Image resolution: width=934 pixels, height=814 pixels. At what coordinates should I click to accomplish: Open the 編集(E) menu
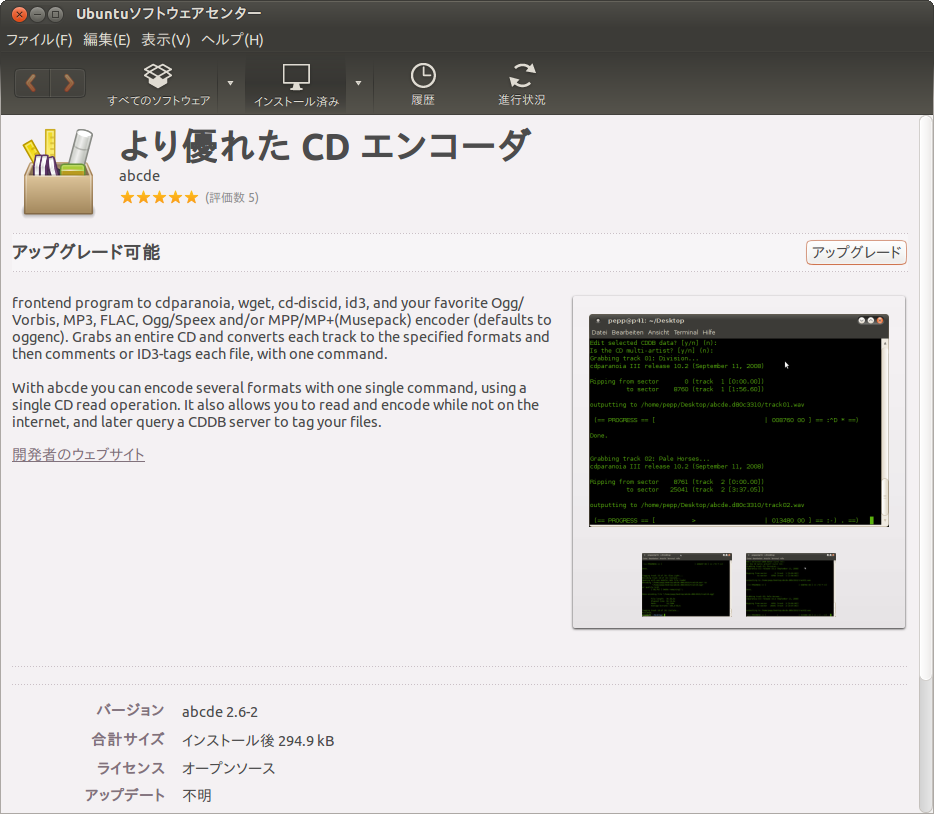(x=107, y=40)
